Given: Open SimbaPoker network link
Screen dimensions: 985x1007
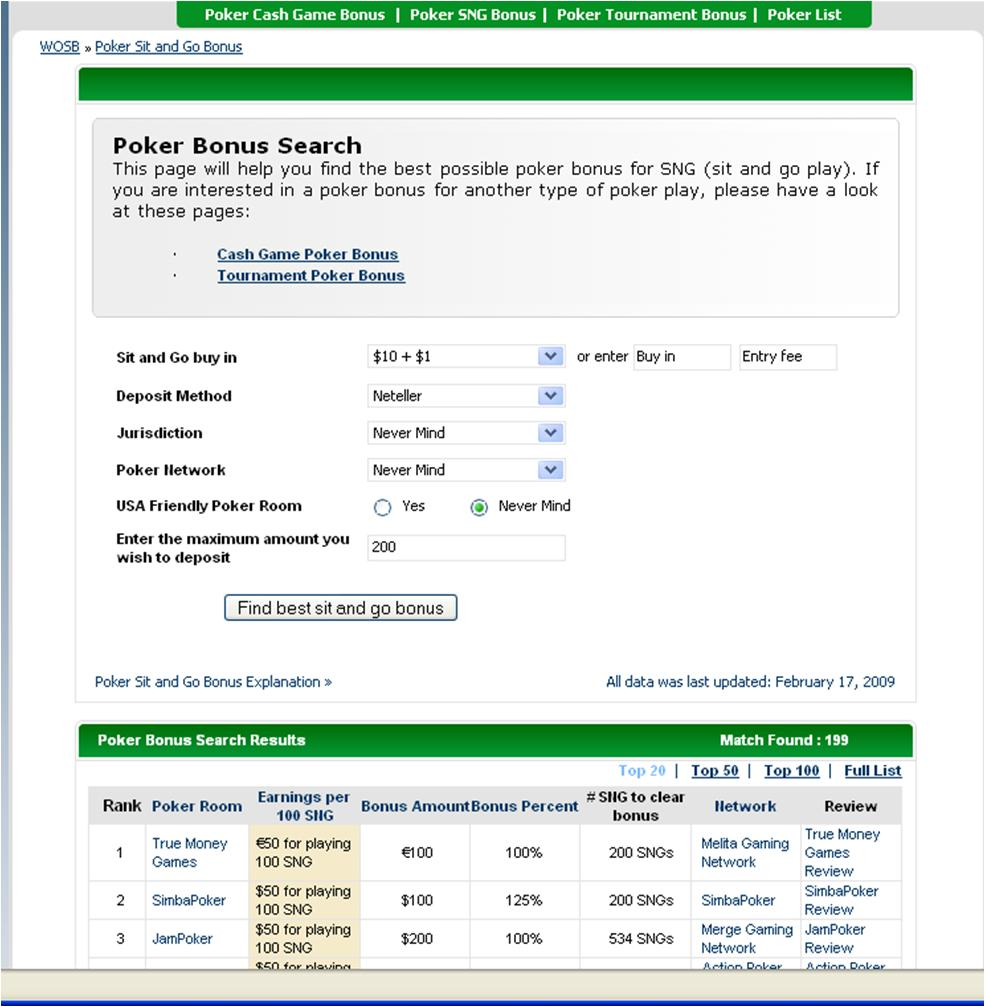Looking at the screenshot, I should (738, 900).
